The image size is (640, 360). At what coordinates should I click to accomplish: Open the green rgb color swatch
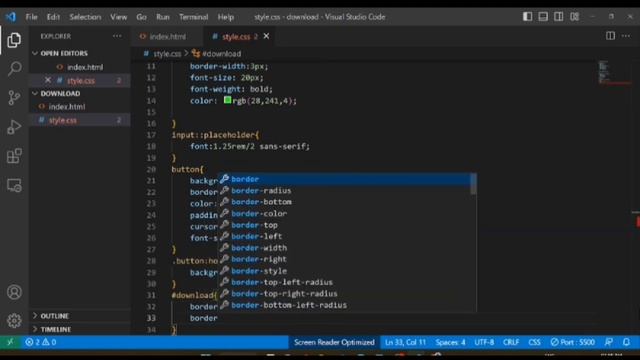[x=227, y=100]
